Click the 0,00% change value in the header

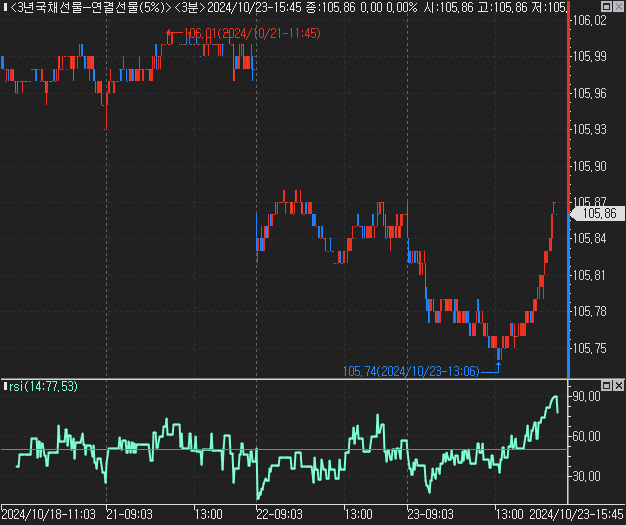pos(402,7)
